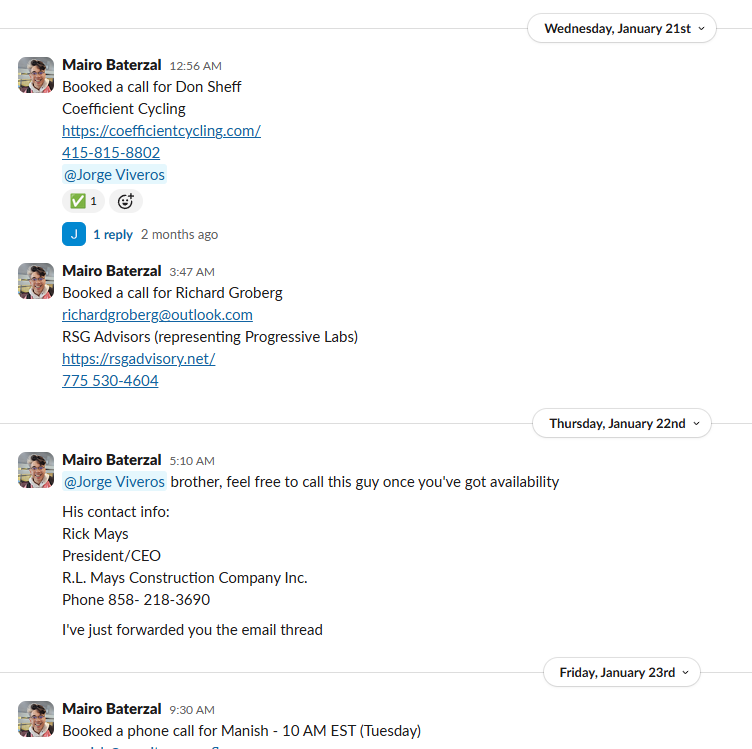
Task: Click @Jorge Viveros mention before "brother"
Action: pyautogui.click(x=114, y=482)
